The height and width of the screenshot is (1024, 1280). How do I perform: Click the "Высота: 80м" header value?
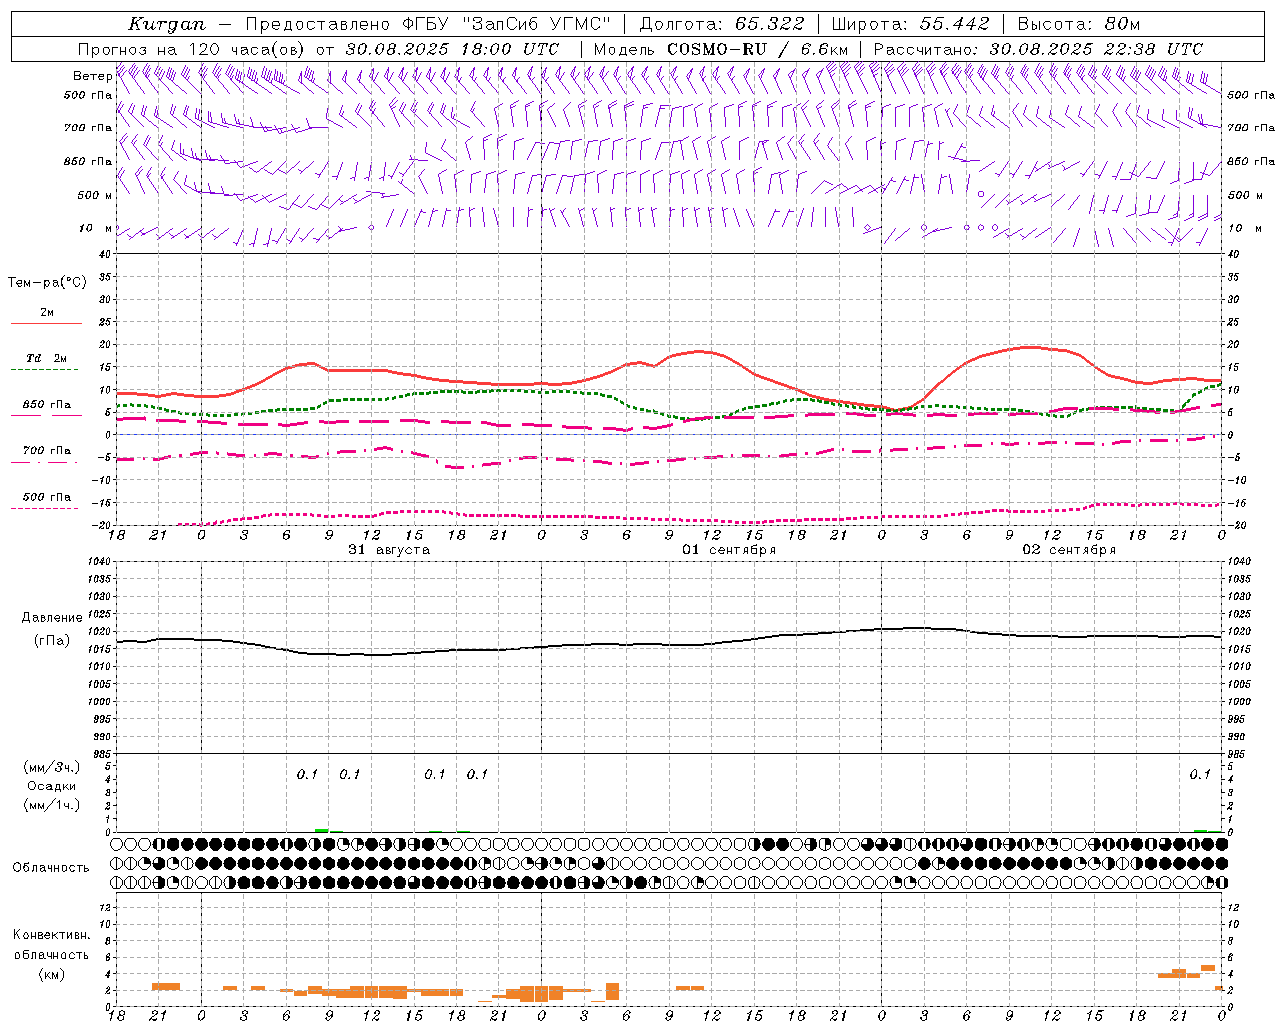(x=1079, y=24)
